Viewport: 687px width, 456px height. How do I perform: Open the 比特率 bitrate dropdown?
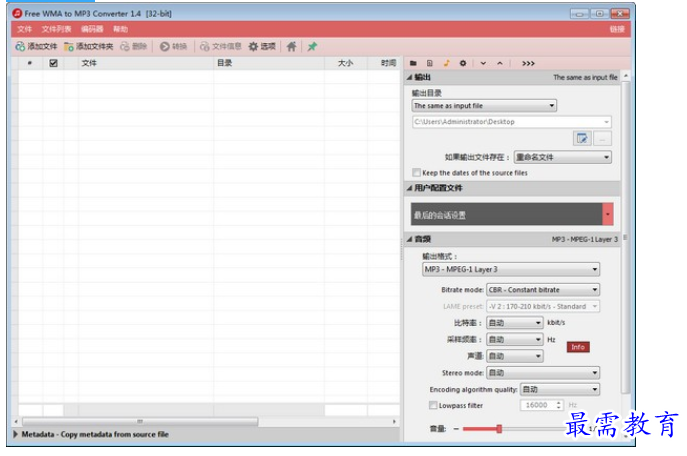coord(515,323)
